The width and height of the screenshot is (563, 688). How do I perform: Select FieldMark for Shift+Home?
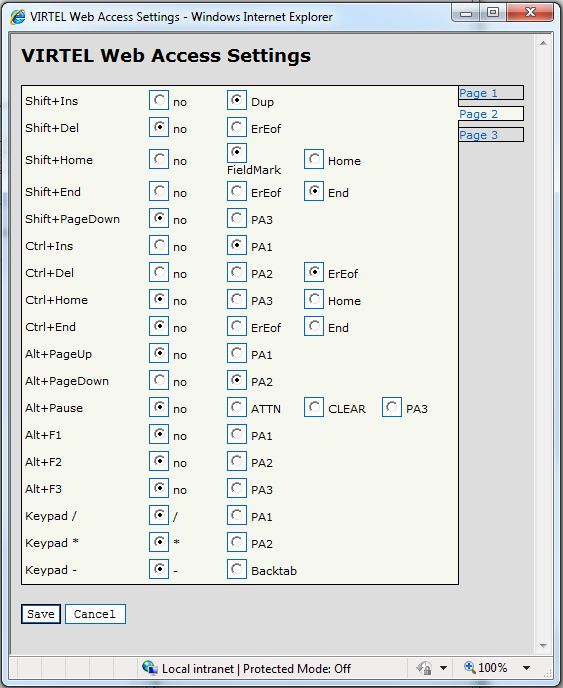tap(237, 153)
